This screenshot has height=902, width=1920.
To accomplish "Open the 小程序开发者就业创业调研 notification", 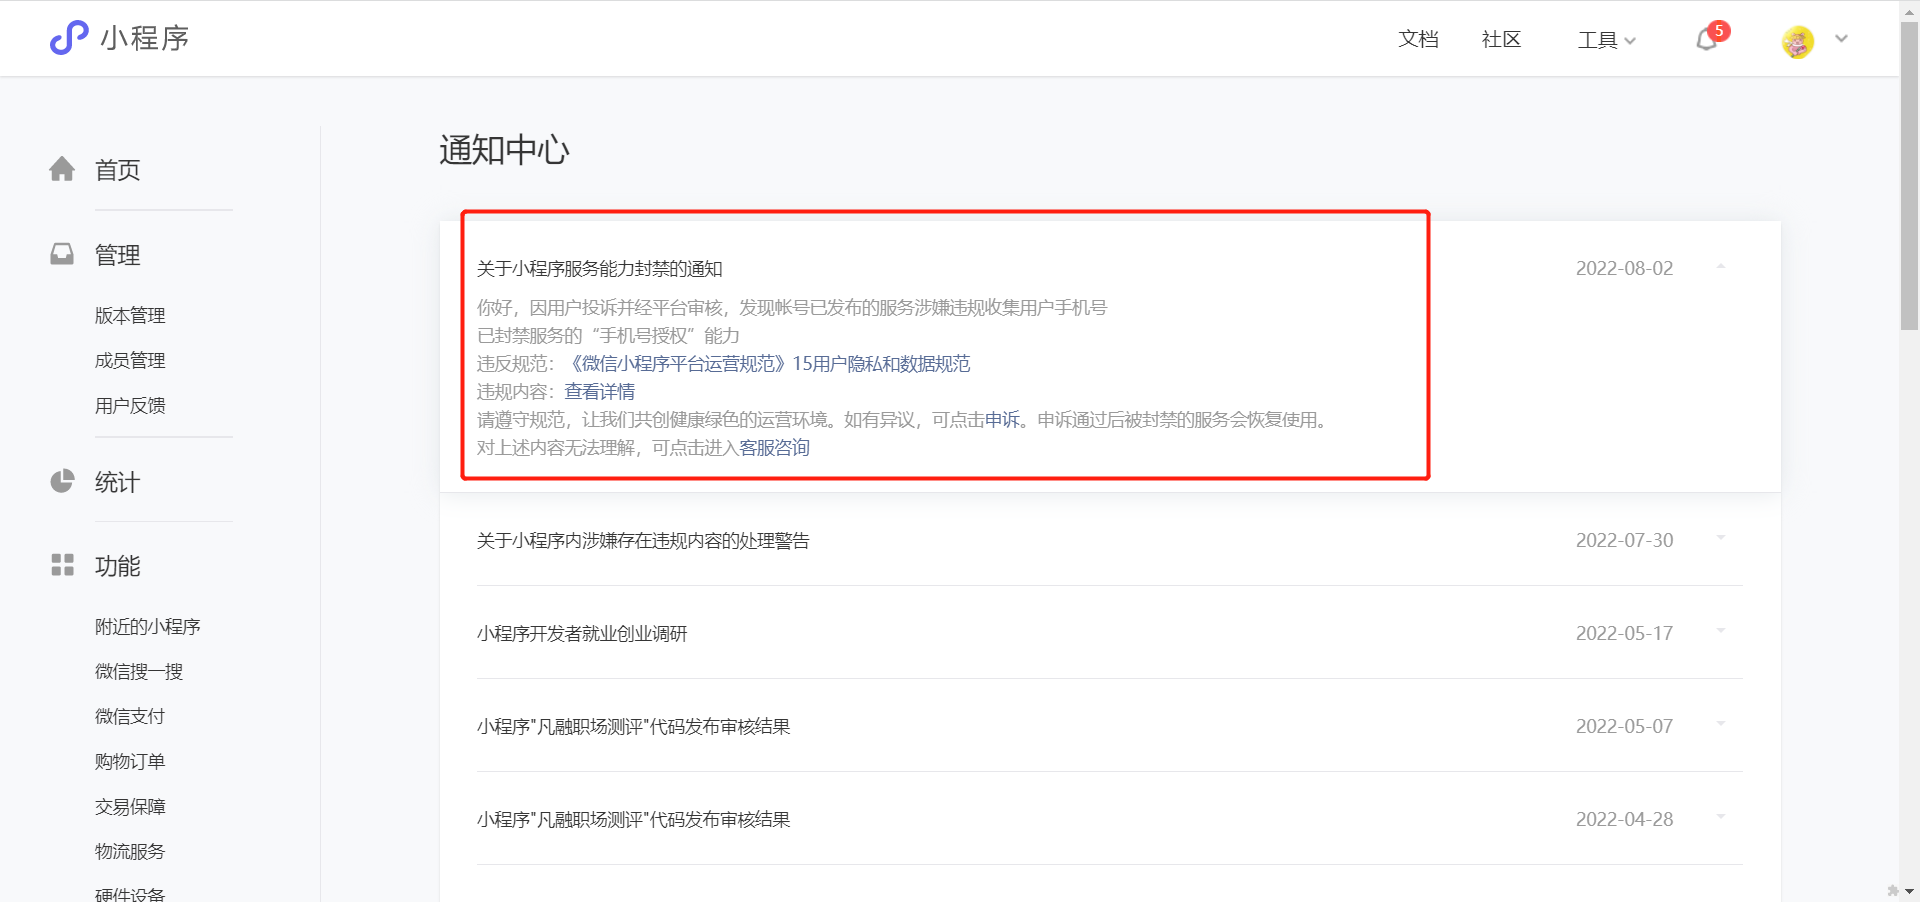I will [x=582, y=633].
